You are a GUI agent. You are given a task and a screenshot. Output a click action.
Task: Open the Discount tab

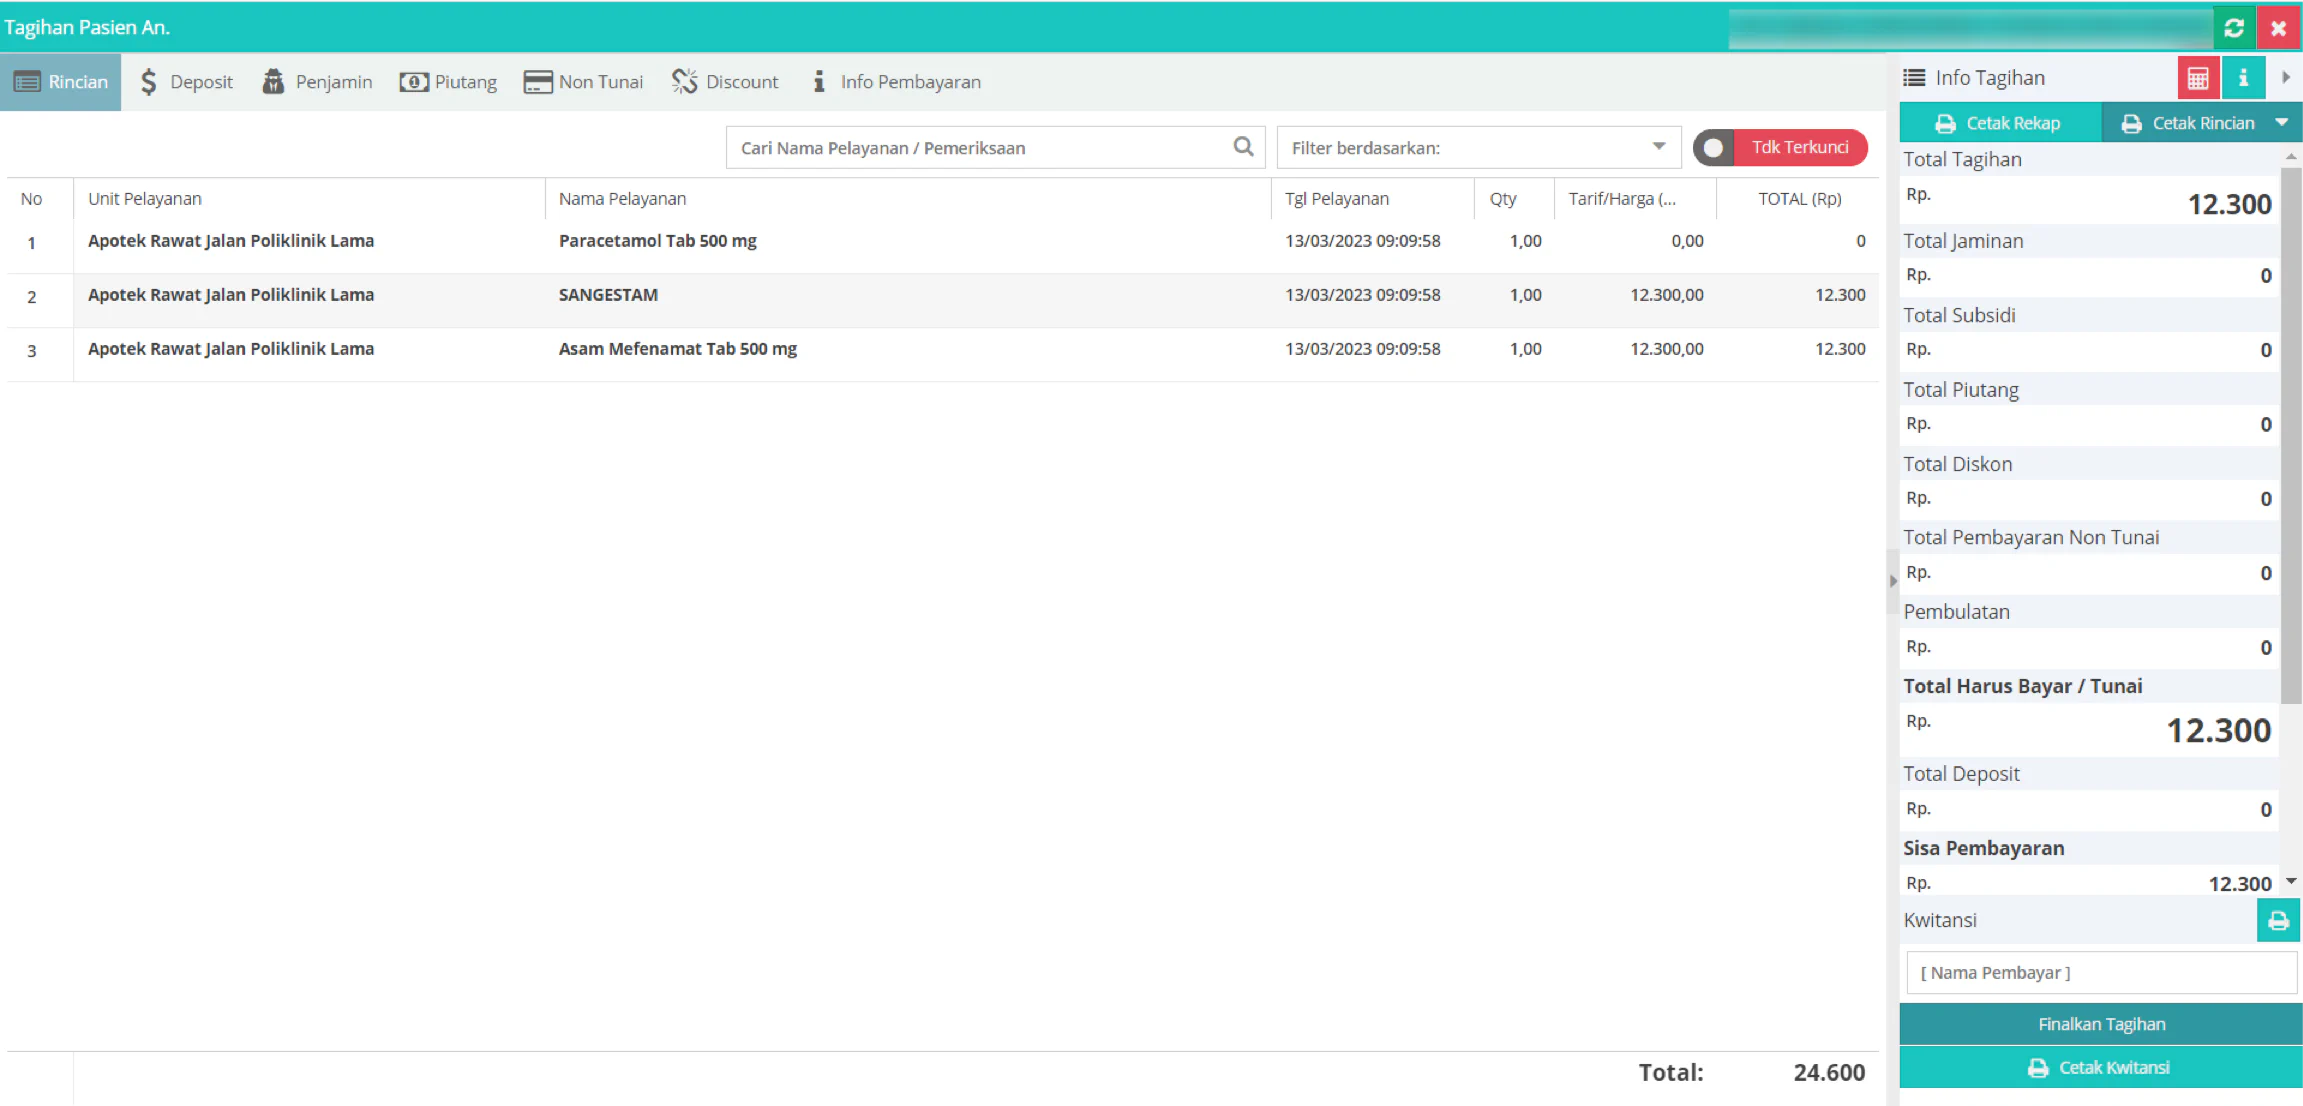[725, 82]
